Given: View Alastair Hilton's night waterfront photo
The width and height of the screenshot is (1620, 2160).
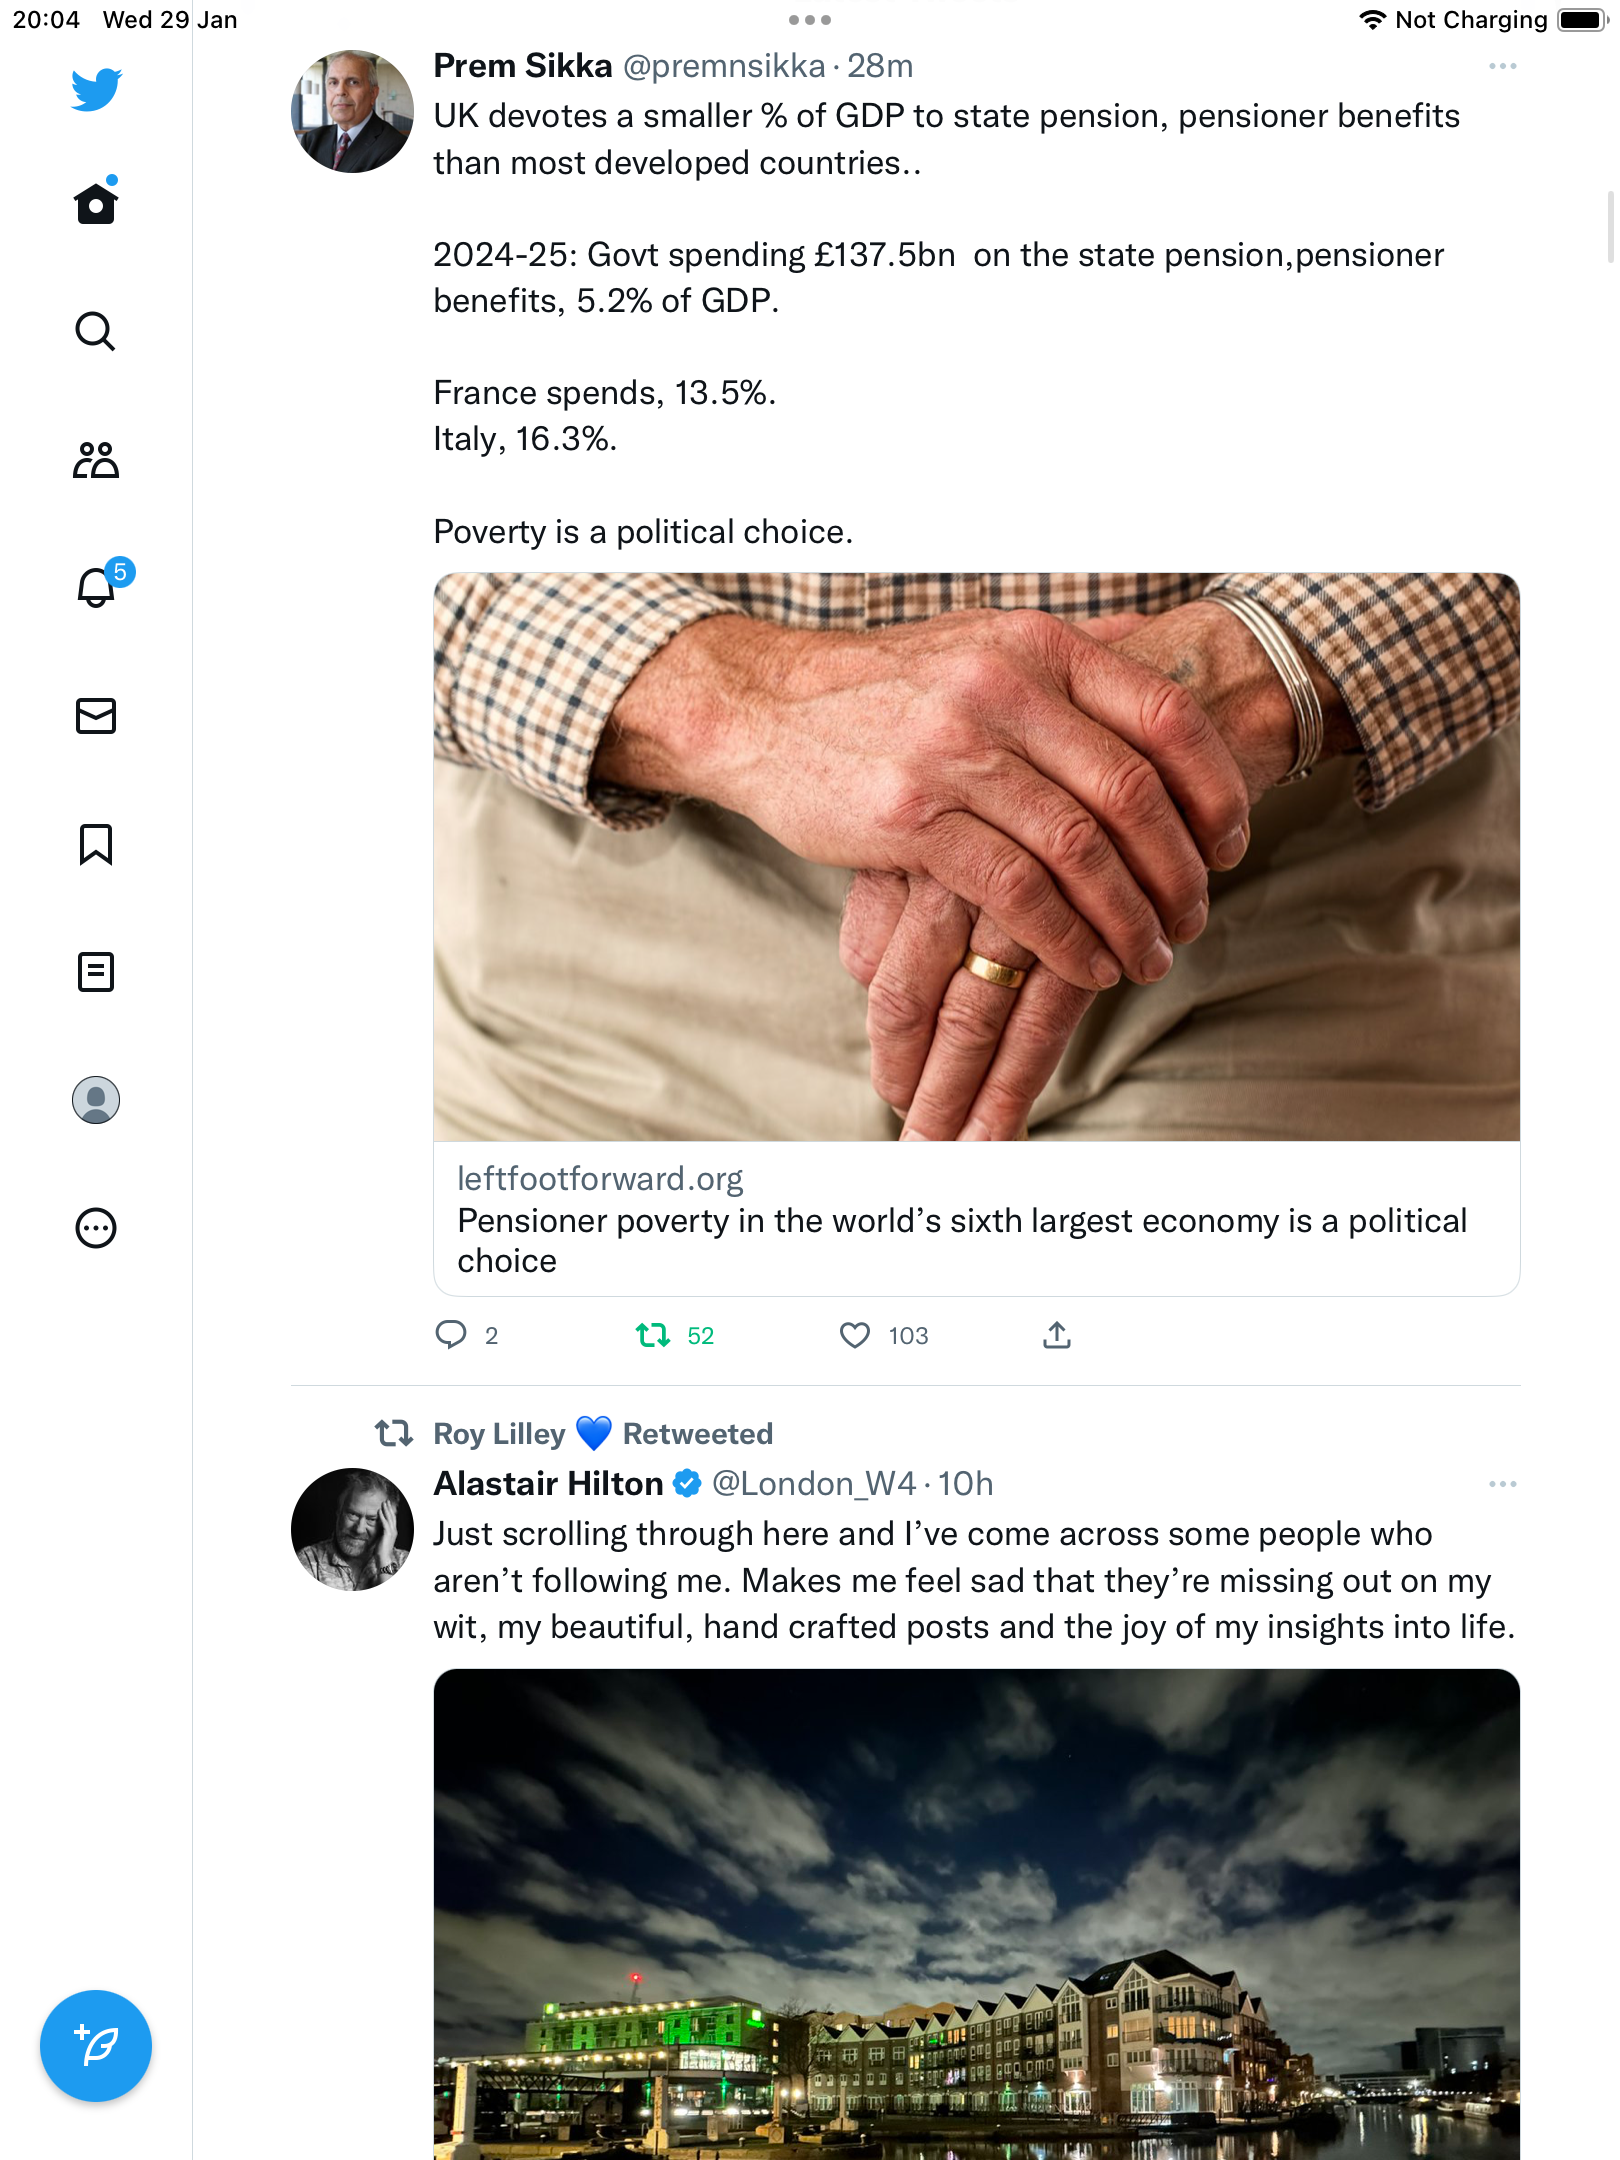Looking at the screenshot, I should (x=977, y=1914).
